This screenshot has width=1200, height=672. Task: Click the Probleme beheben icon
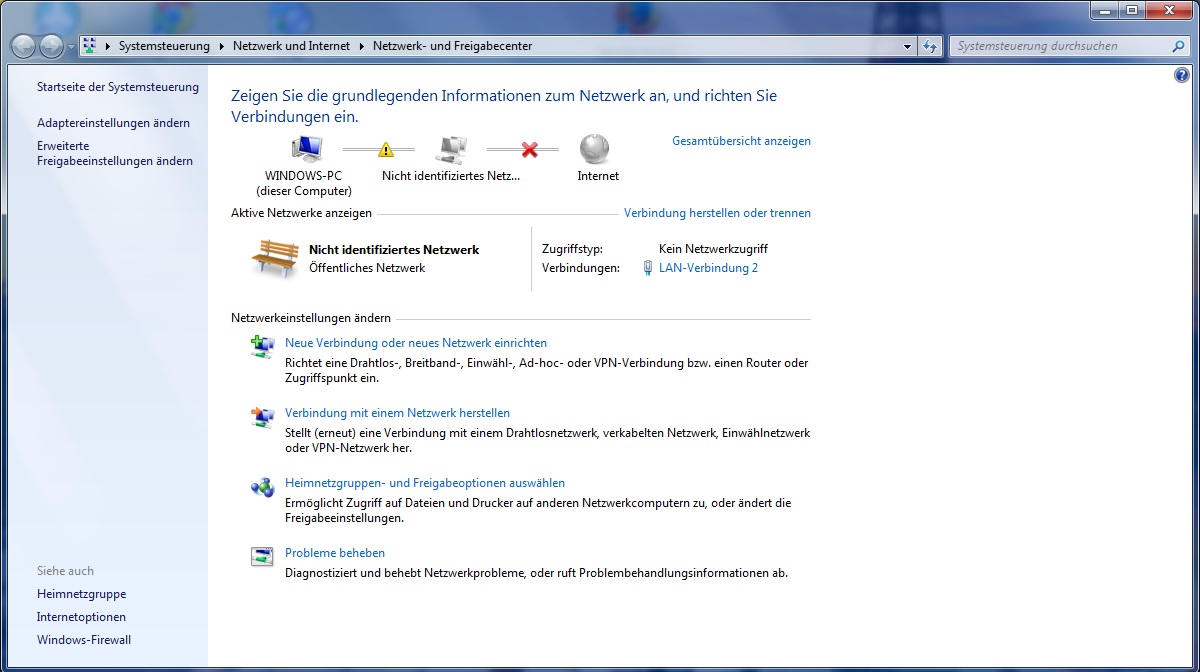pyautogui.click(x=262, y=557)
